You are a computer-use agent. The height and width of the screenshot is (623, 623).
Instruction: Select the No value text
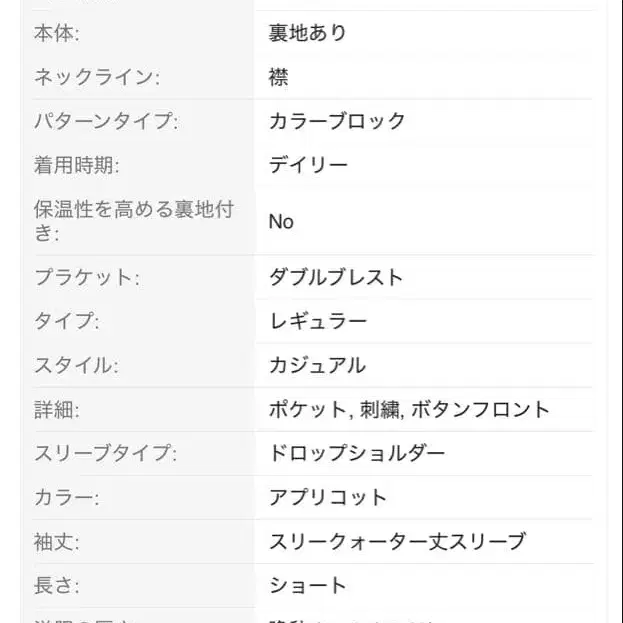click(281, 221)
